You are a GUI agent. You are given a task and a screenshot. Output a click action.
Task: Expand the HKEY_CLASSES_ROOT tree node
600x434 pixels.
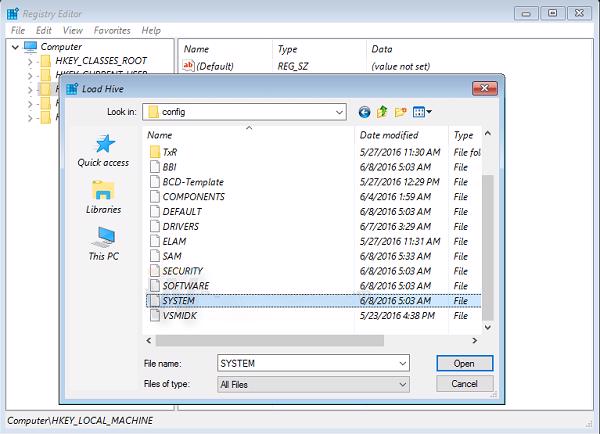click(30, 61)
